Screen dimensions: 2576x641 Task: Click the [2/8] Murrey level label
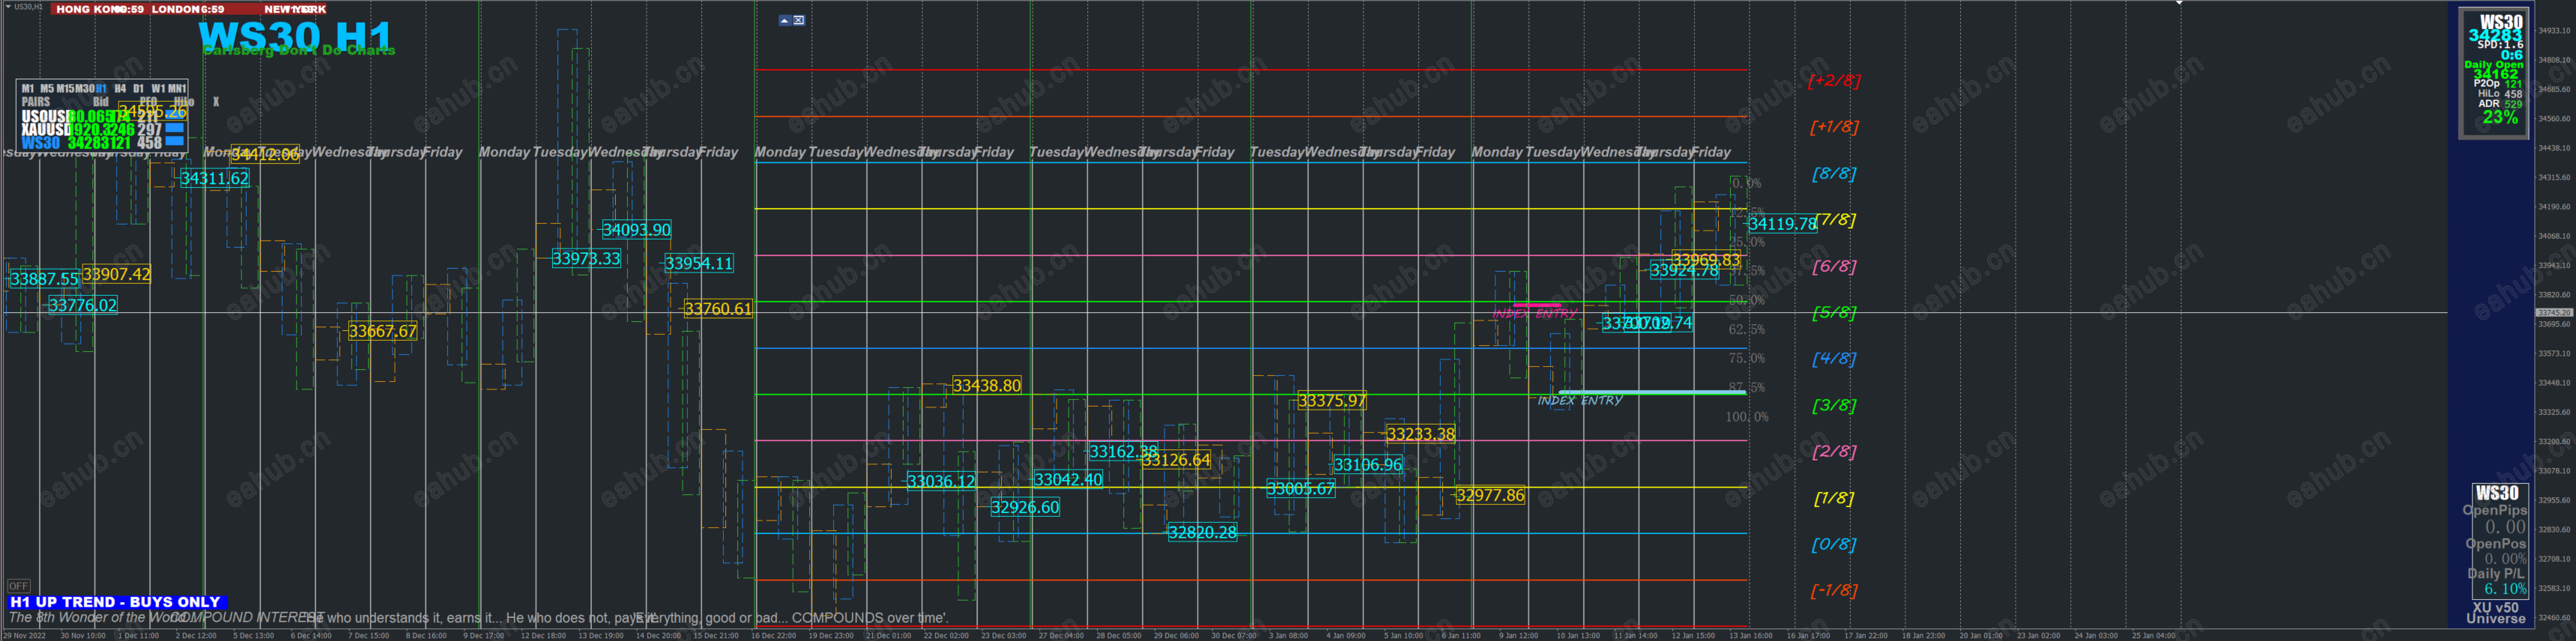[1834, 451]
